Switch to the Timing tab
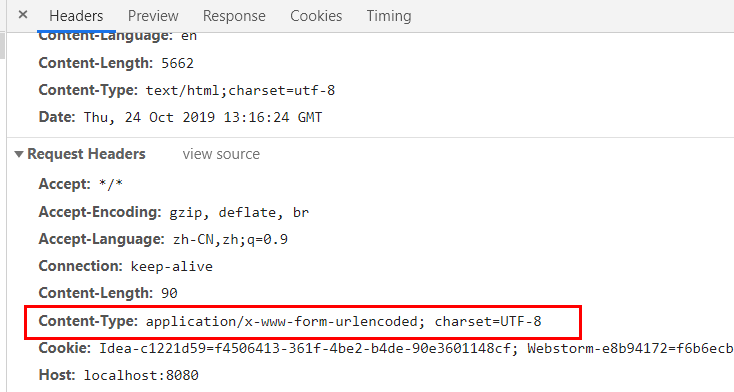Viewport: 734px width, 392px height. pos(389,16)
